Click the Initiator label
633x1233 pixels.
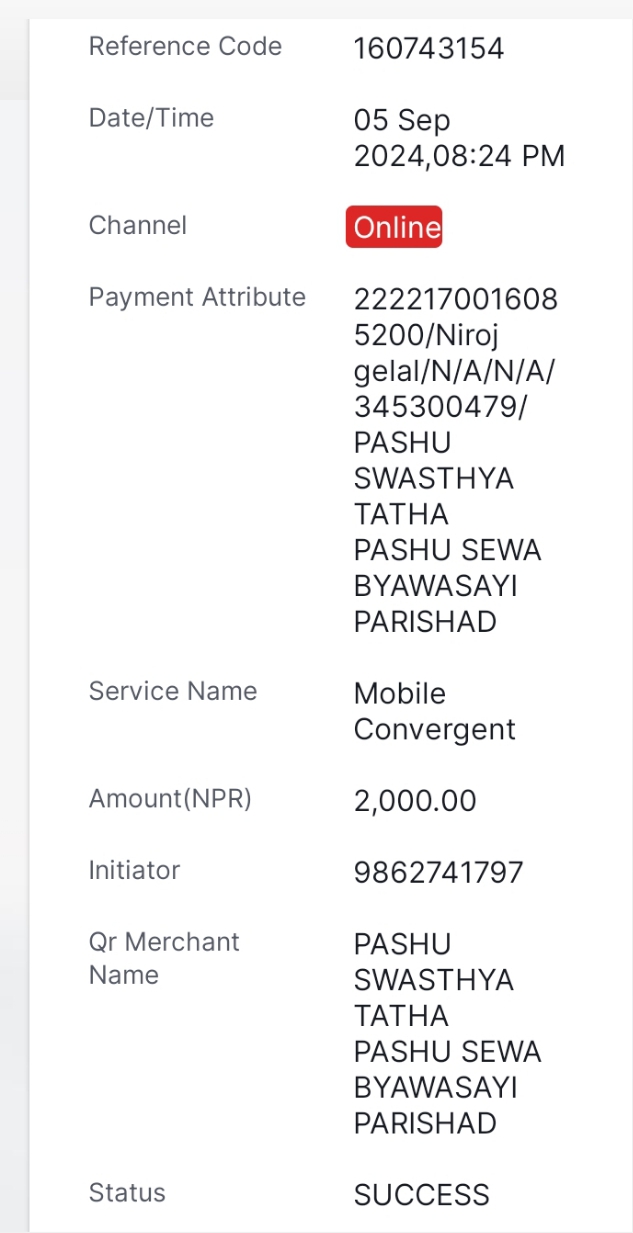coord(134,870)
